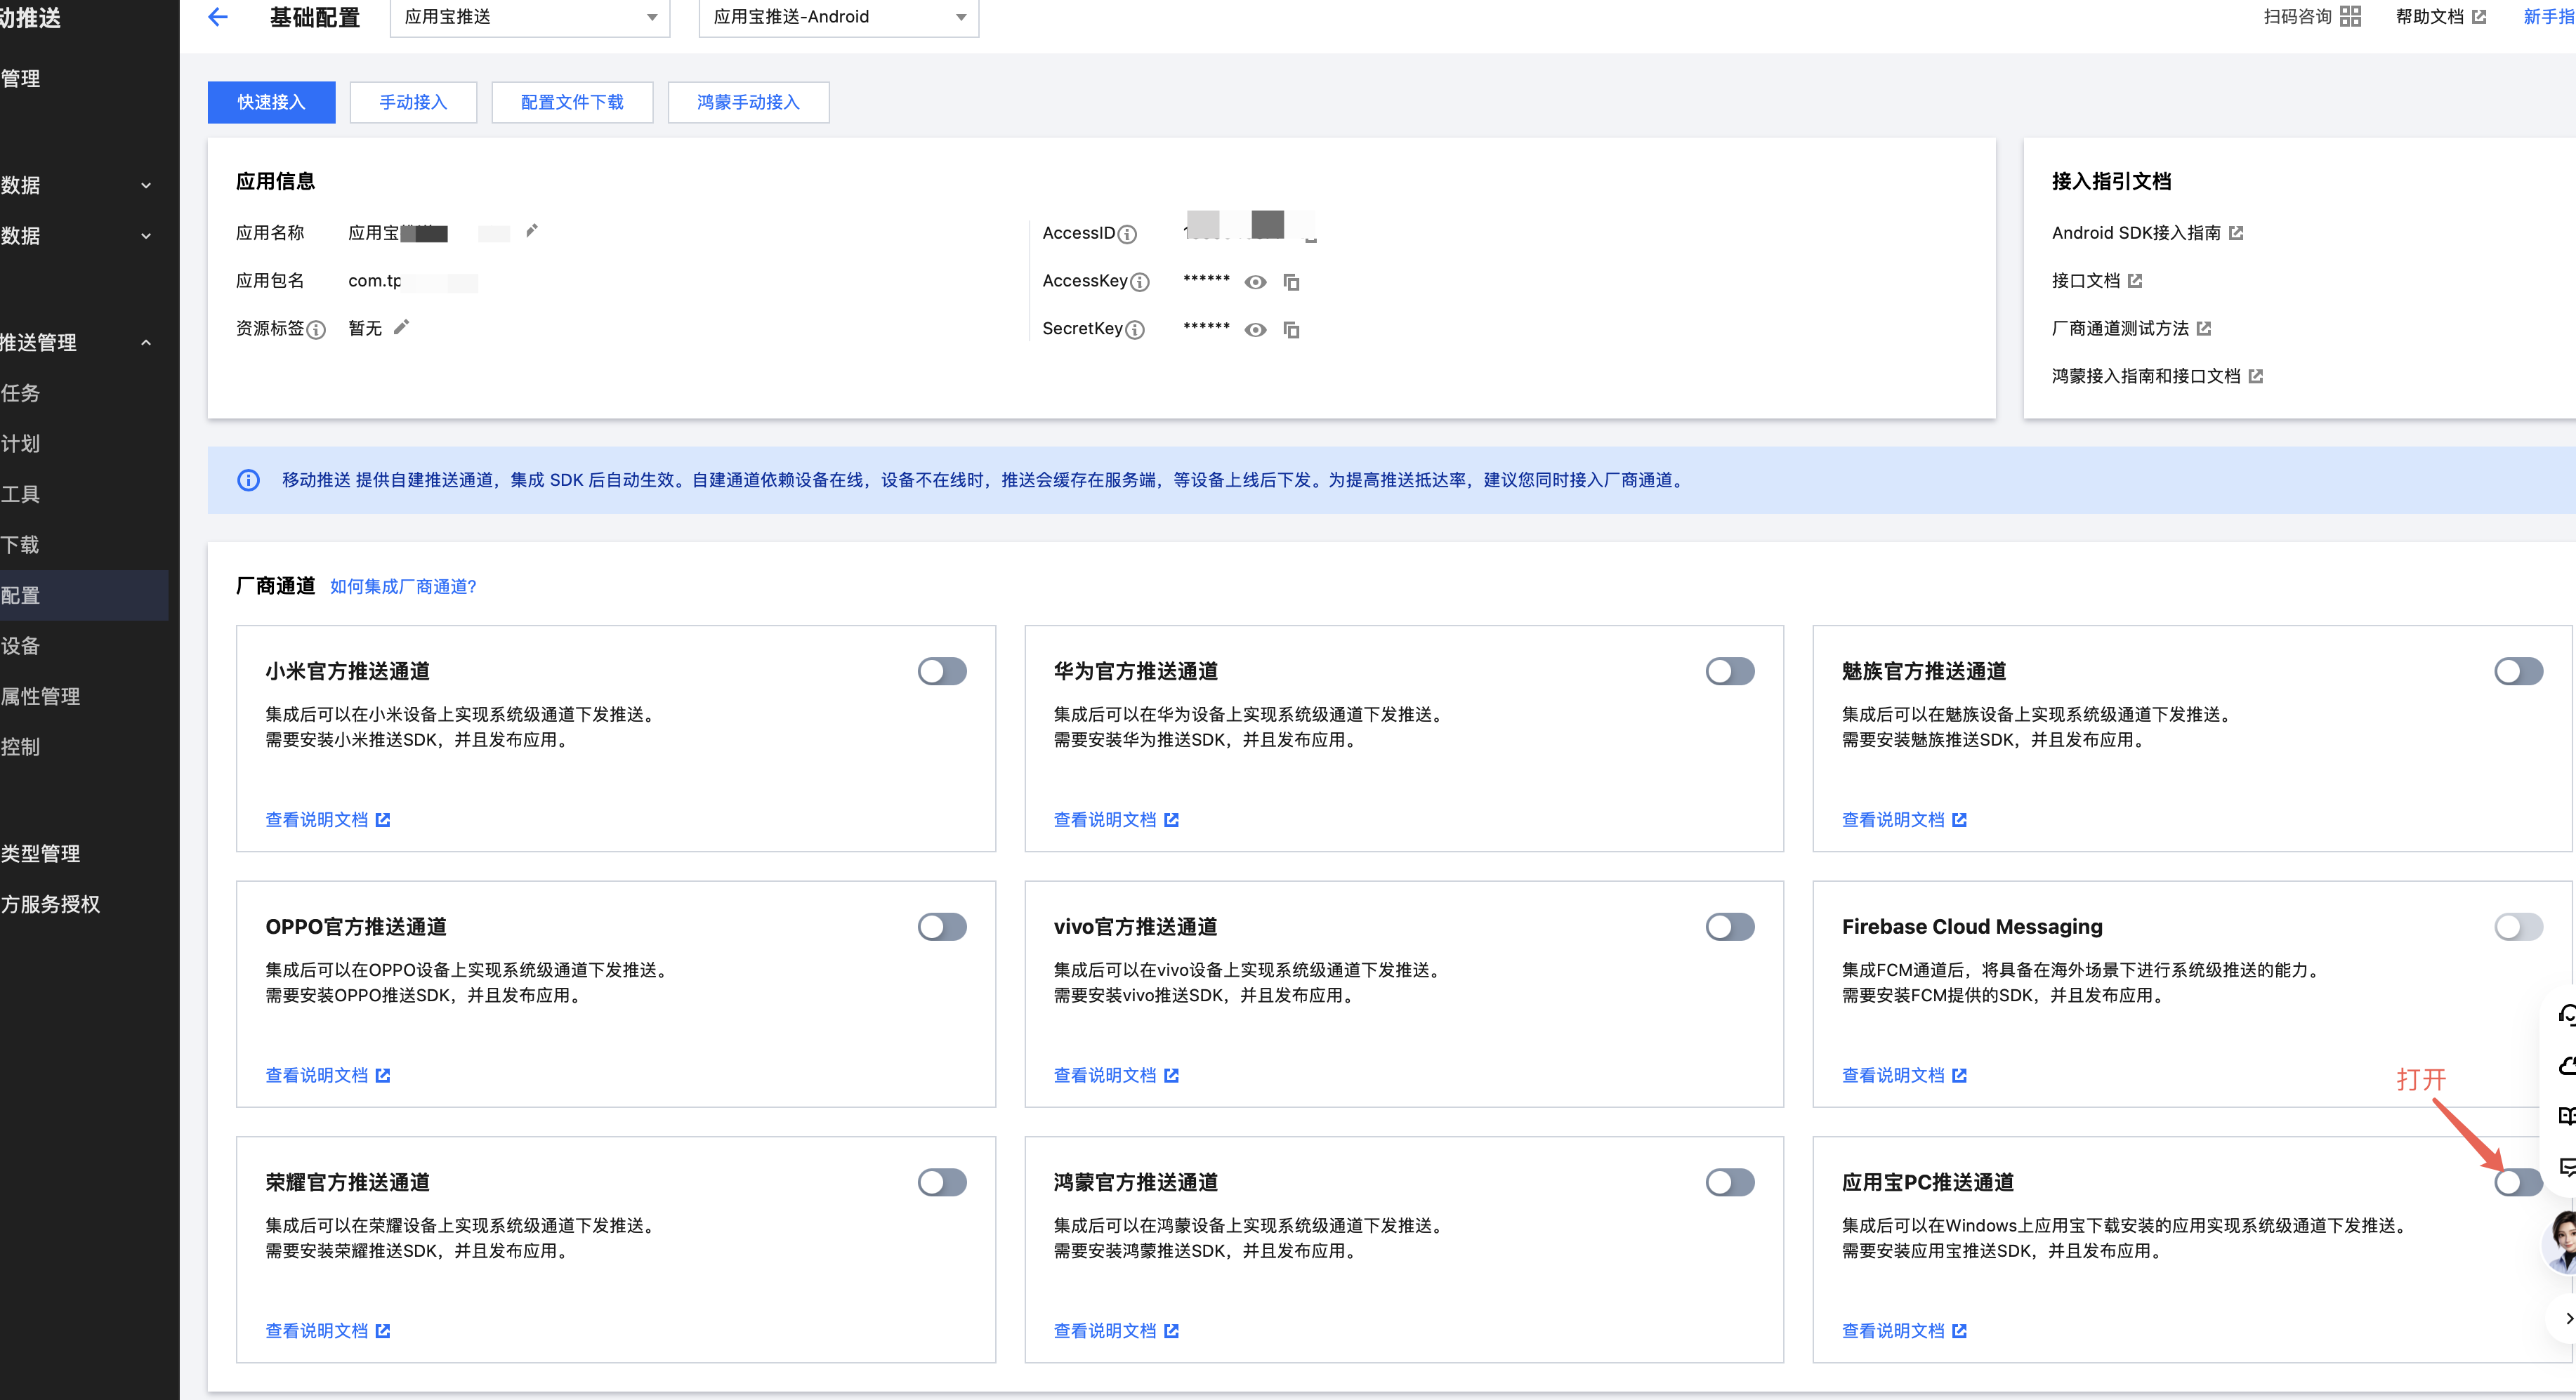Open the Android SDK接入指南 link
Viewport: 2576px width, 1400px height.
tap(2147, 233)
